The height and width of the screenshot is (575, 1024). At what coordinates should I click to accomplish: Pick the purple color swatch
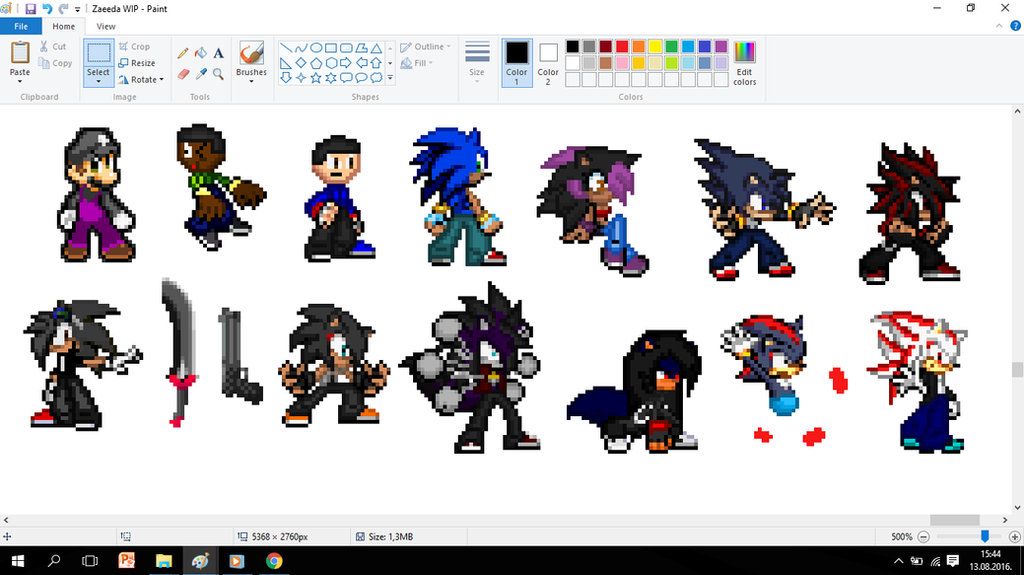(721, 46)
